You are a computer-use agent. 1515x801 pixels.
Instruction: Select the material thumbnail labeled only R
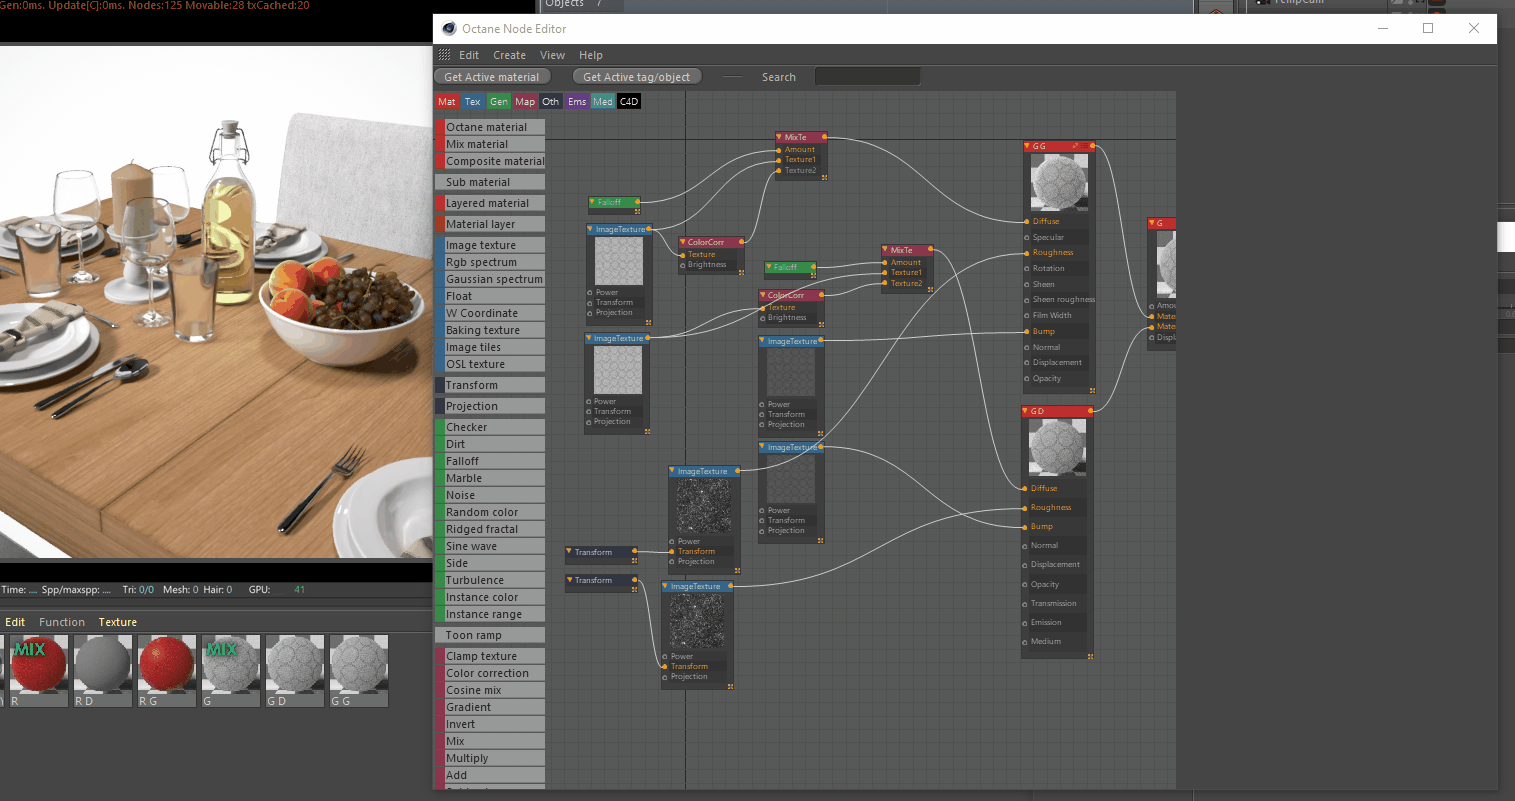[x=38, y=671]
